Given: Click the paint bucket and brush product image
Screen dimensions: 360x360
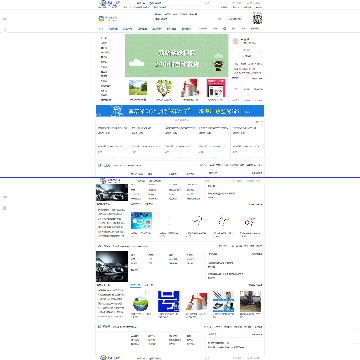Looking at the screenshot, I should (190, 88).
